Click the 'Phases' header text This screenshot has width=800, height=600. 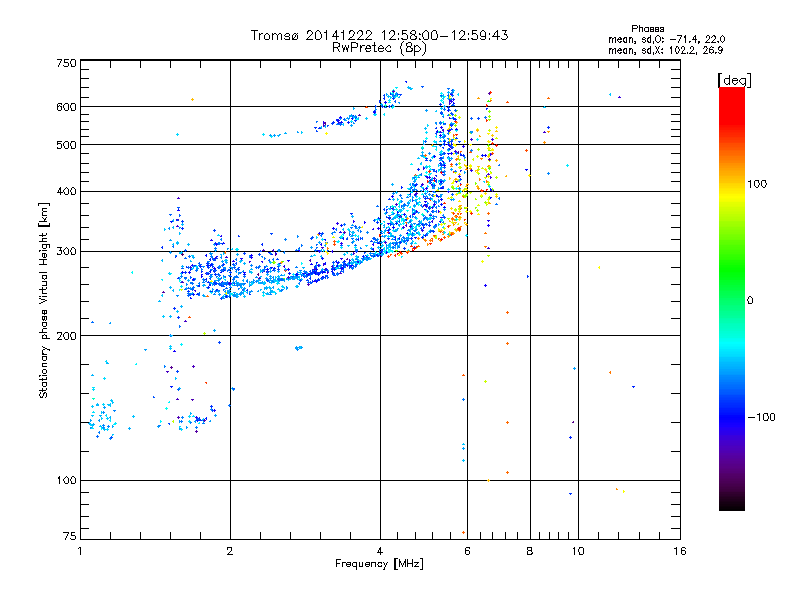[x=647, y=29]
